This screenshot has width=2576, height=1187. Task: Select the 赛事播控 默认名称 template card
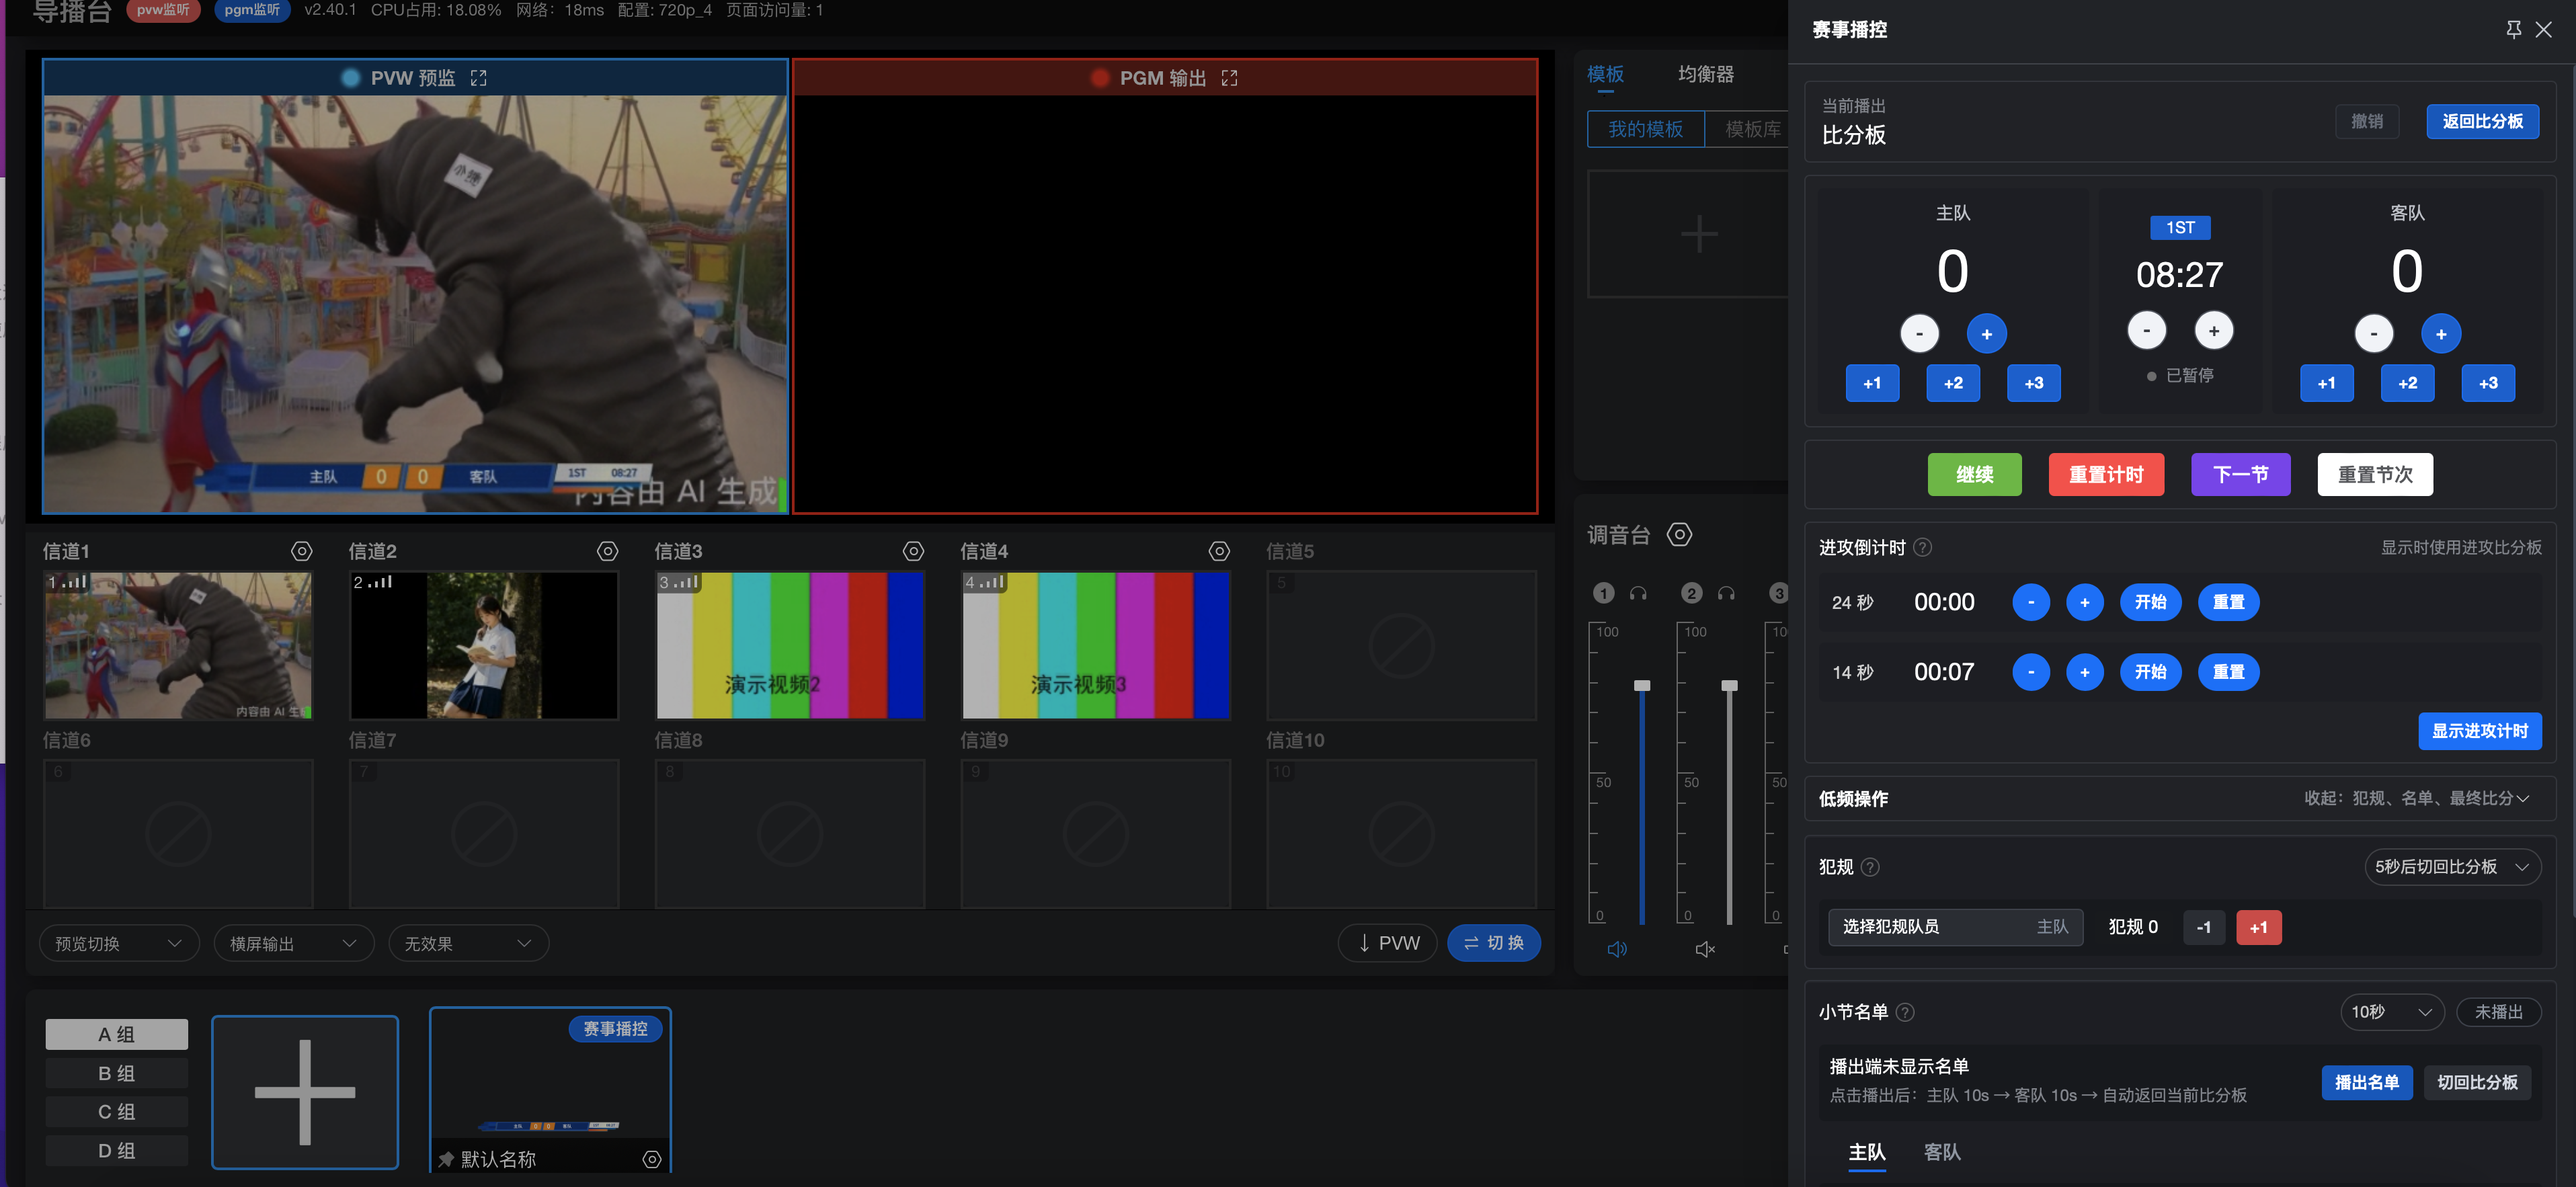coord(550,1089)
